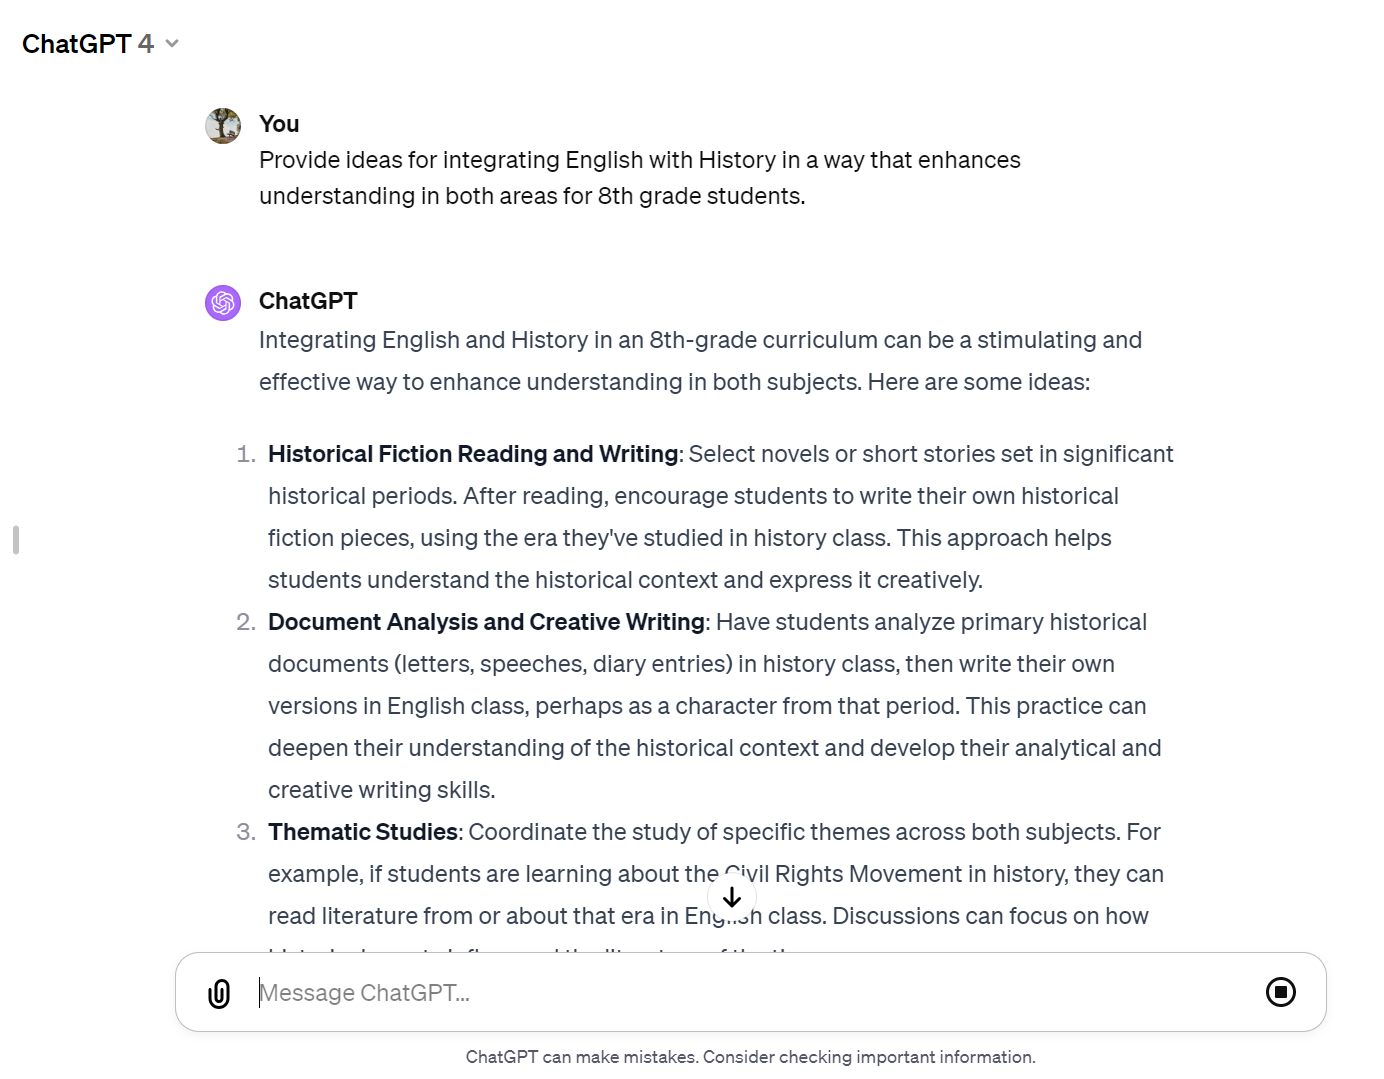Click the "Historical Fiction Reading and Writing" heading
Screen dimensions: 1384x1079
[473, 454]
